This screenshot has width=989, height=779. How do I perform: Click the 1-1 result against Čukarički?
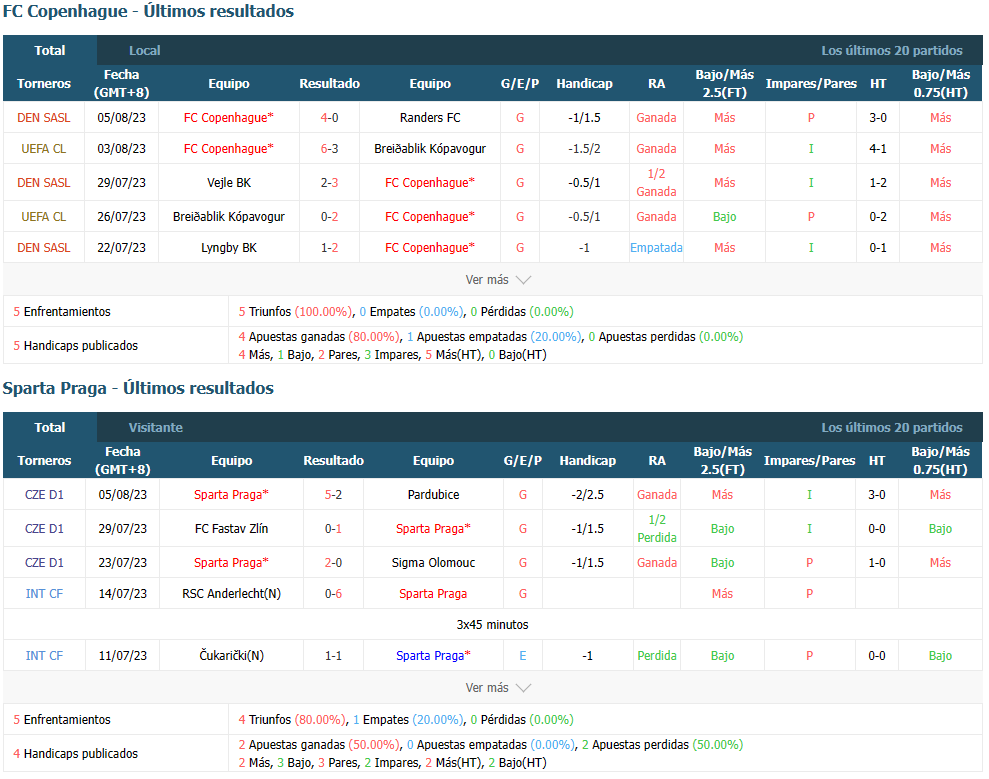click(x=333, y=656)
